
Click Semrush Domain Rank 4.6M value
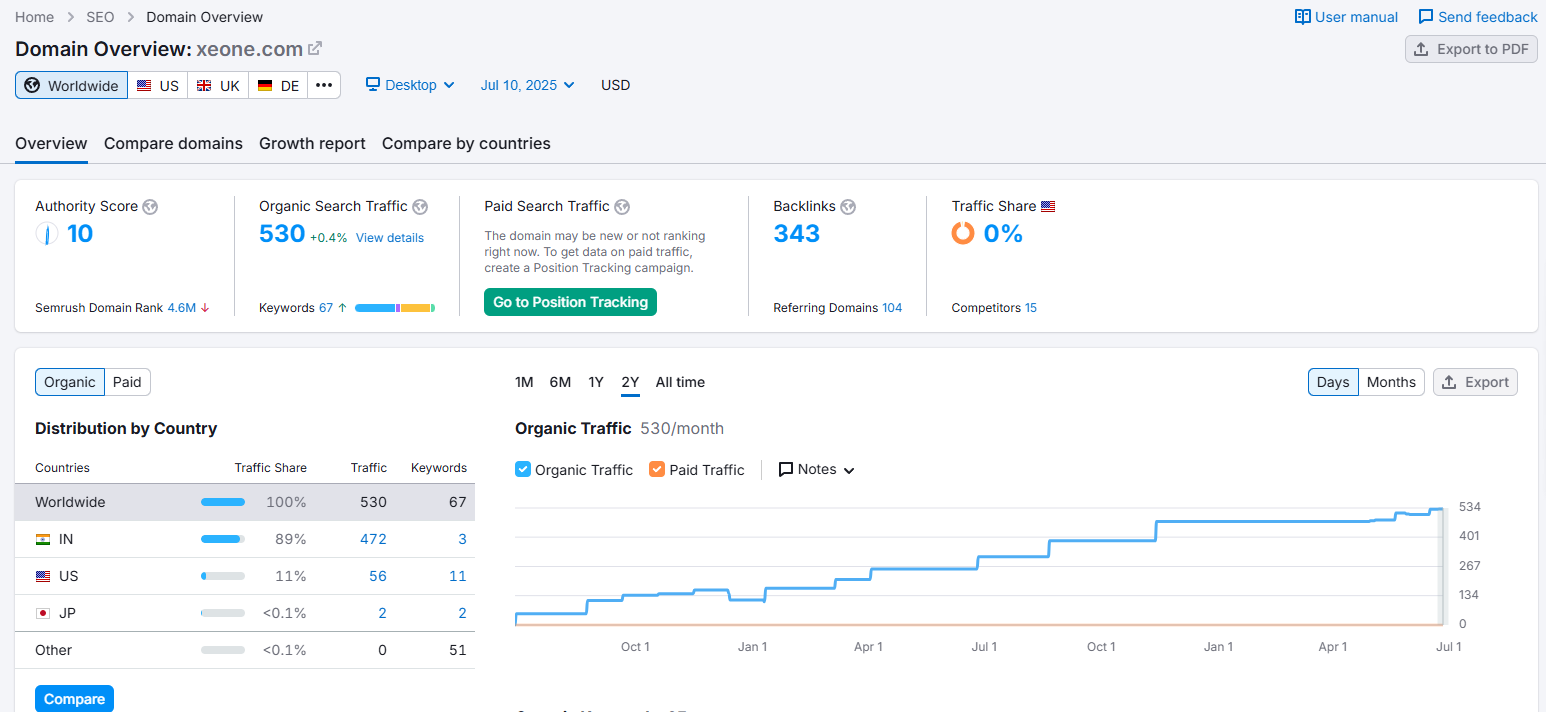[x=182, y=308]
